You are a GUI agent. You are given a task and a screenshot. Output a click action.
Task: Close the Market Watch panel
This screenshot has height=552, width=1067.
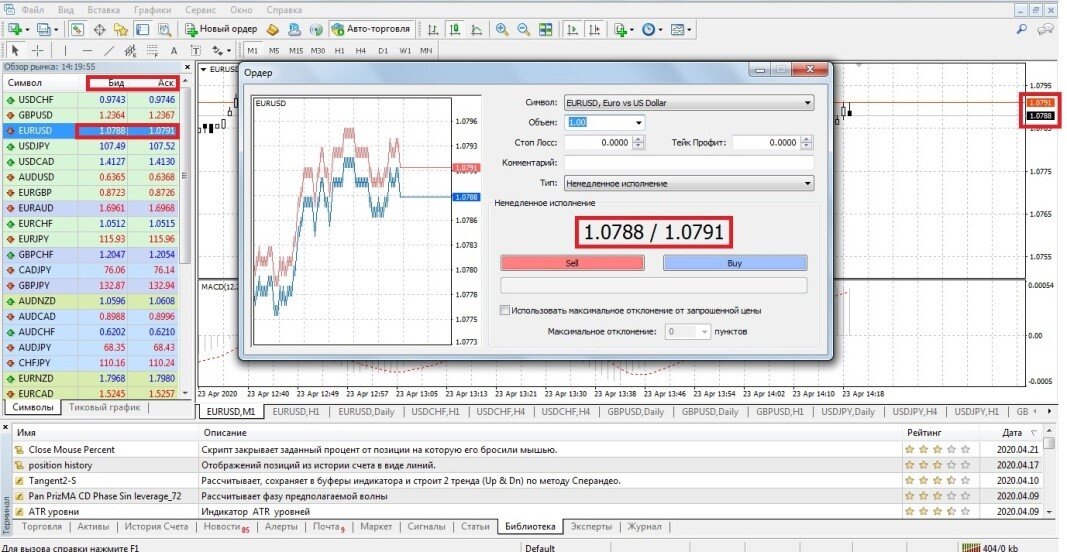click(188, 67)
